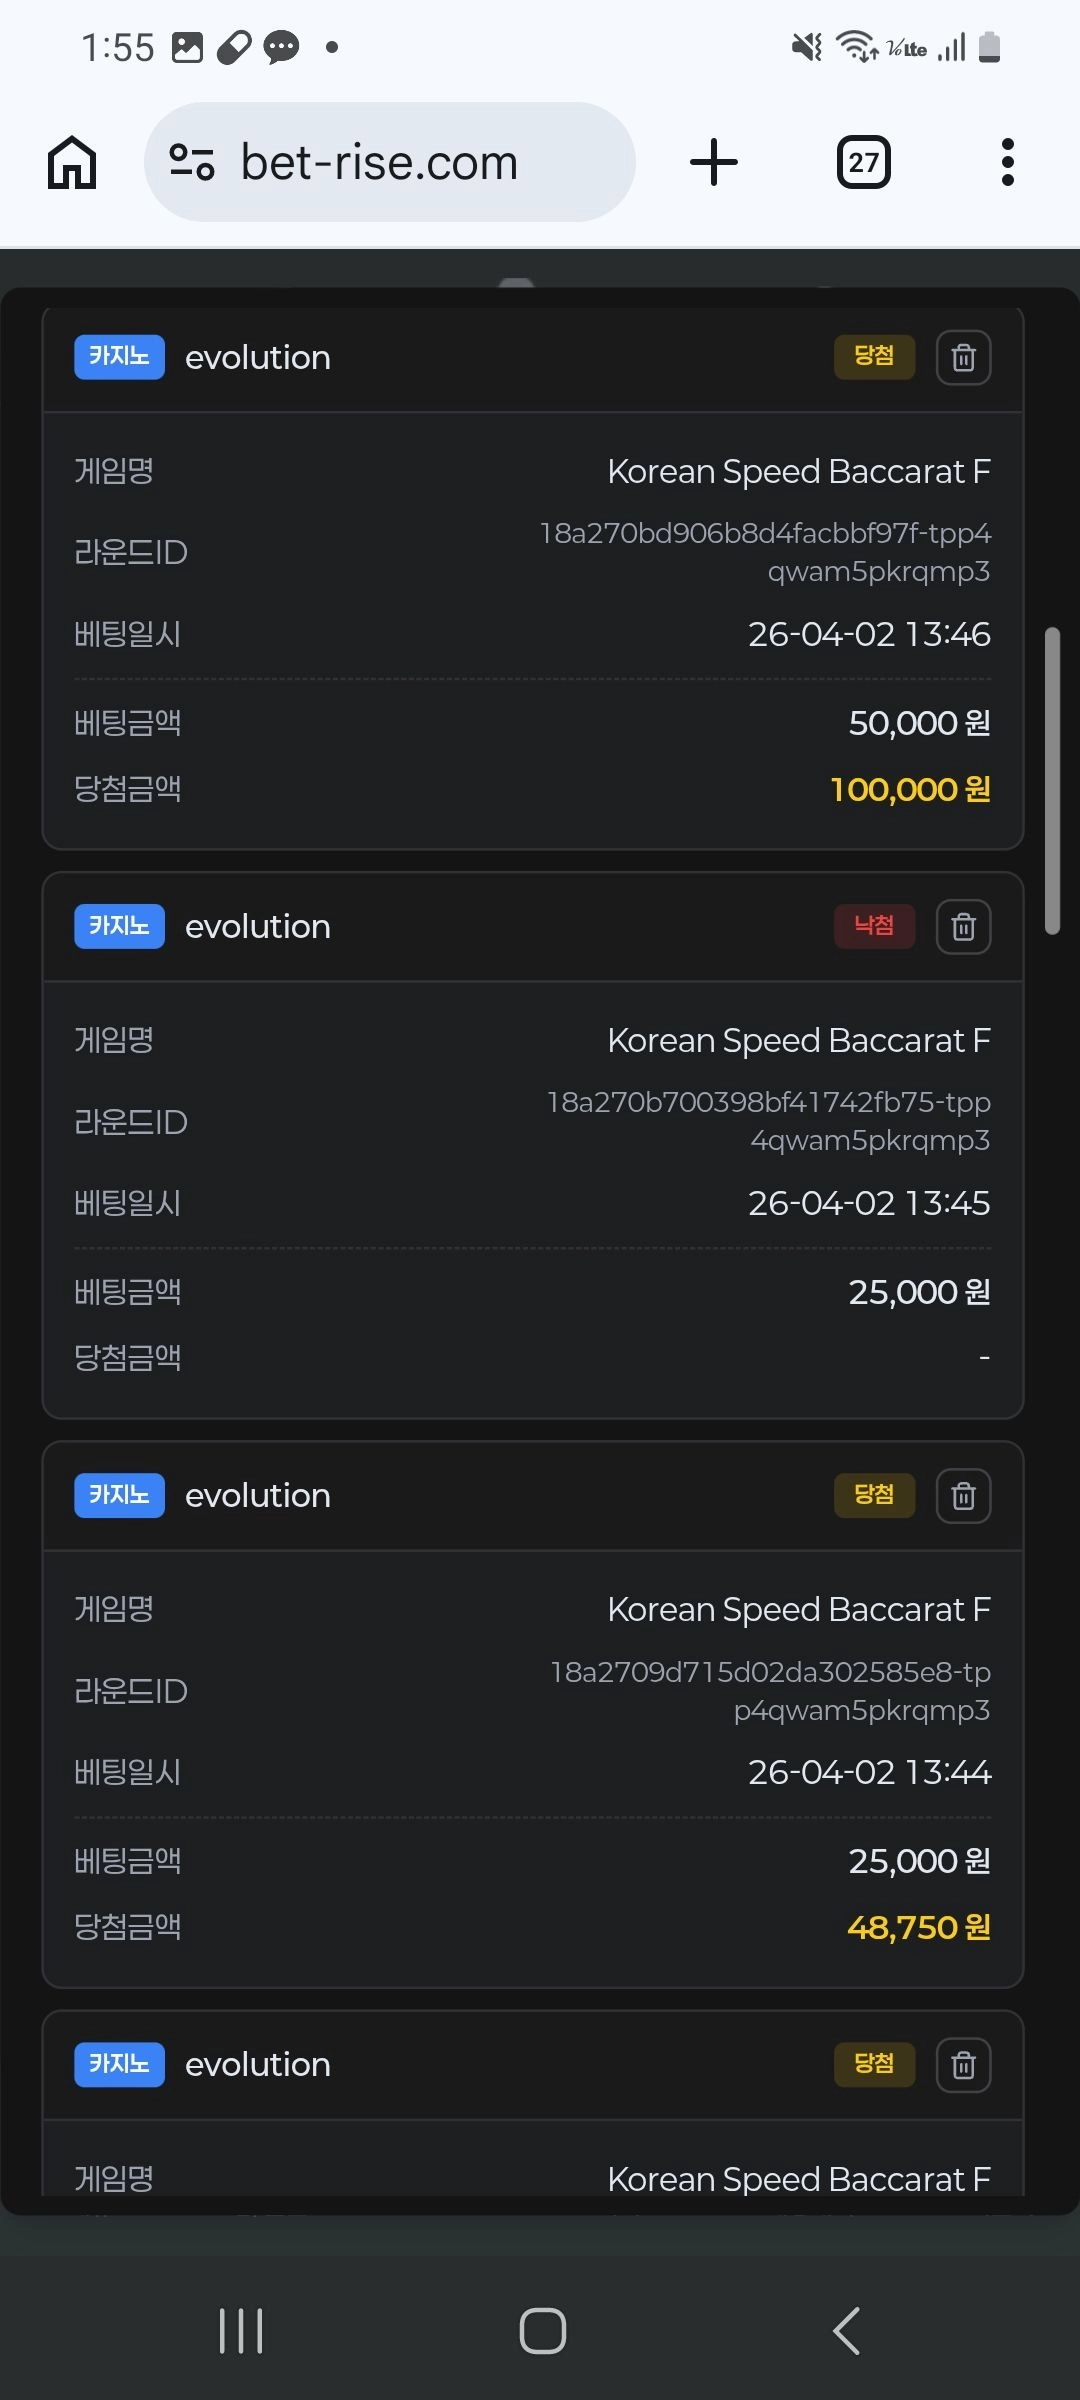This screenshot has height=2400, width=1080.
Task: Open the tab switcher showing 27 tabs
Action: (x=864, y=162)
